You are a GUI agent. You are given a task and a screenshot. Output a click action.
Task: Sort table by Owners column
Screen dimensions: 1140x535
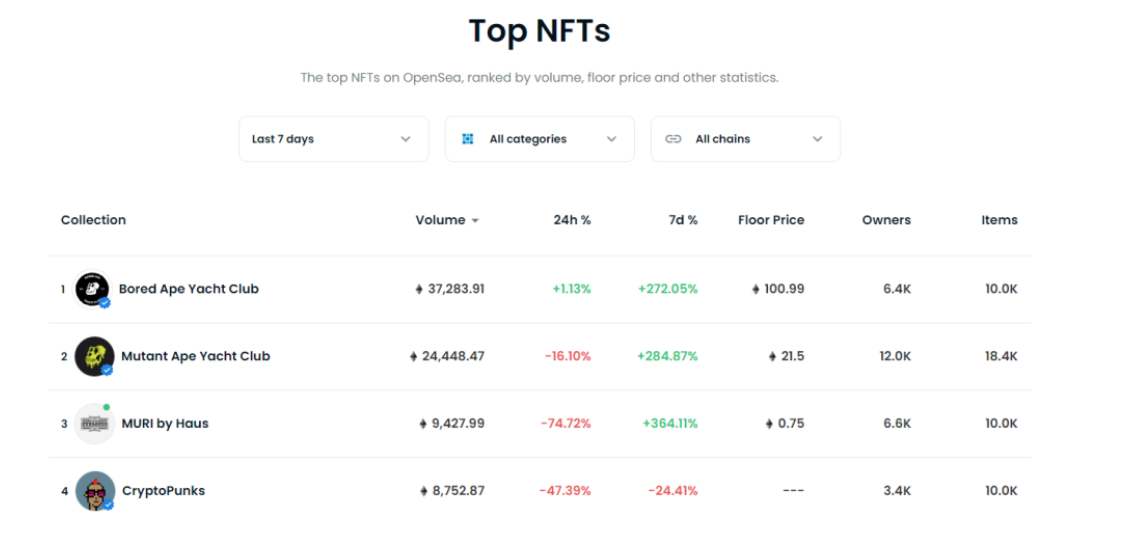(886, 220)
